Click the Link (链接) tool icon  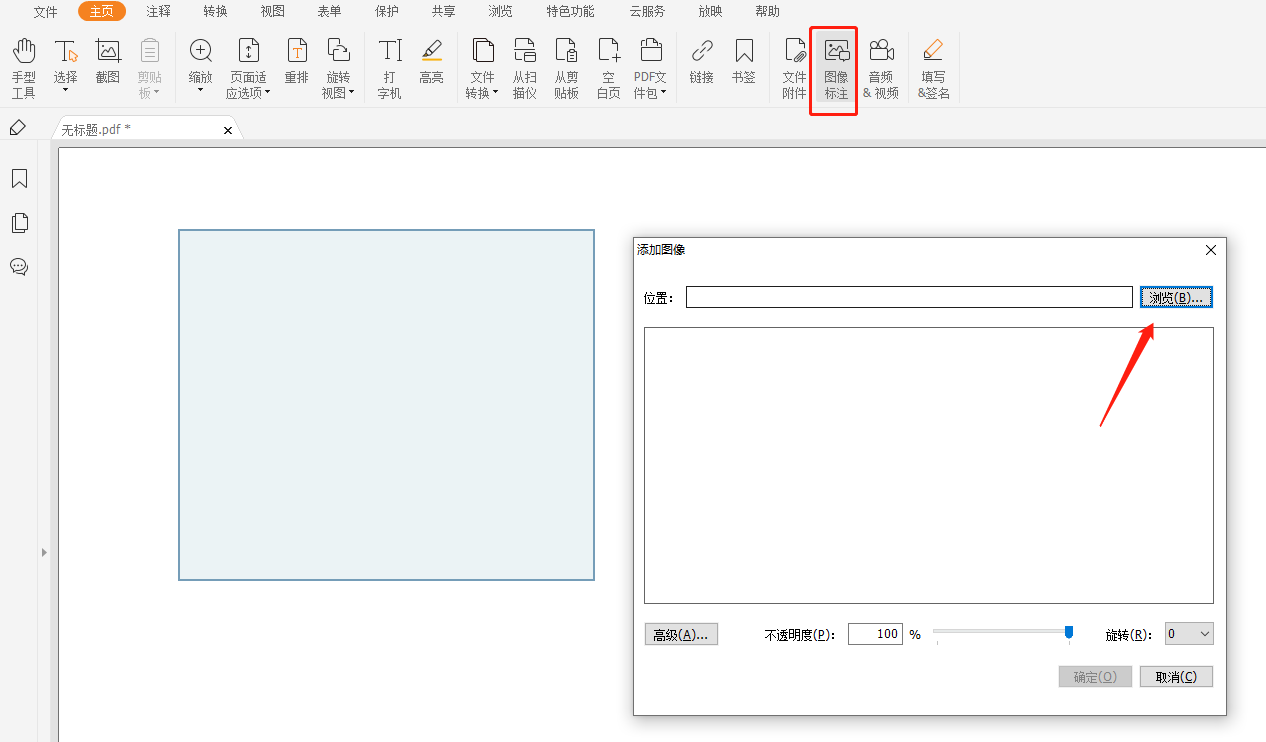[x=702, y=61]
